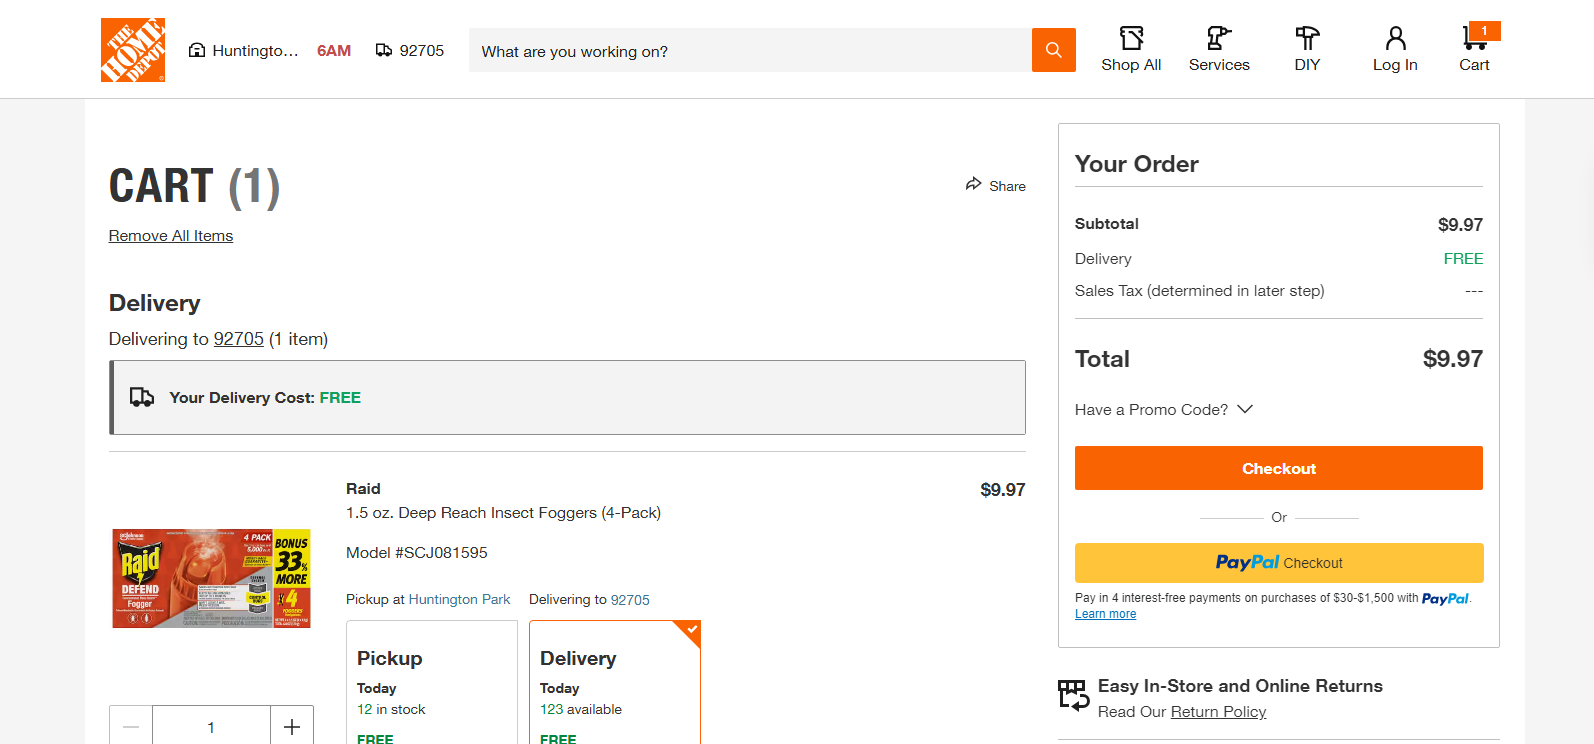Focus the search box input field
1594x744 pixels.
[x=750, y=50]
